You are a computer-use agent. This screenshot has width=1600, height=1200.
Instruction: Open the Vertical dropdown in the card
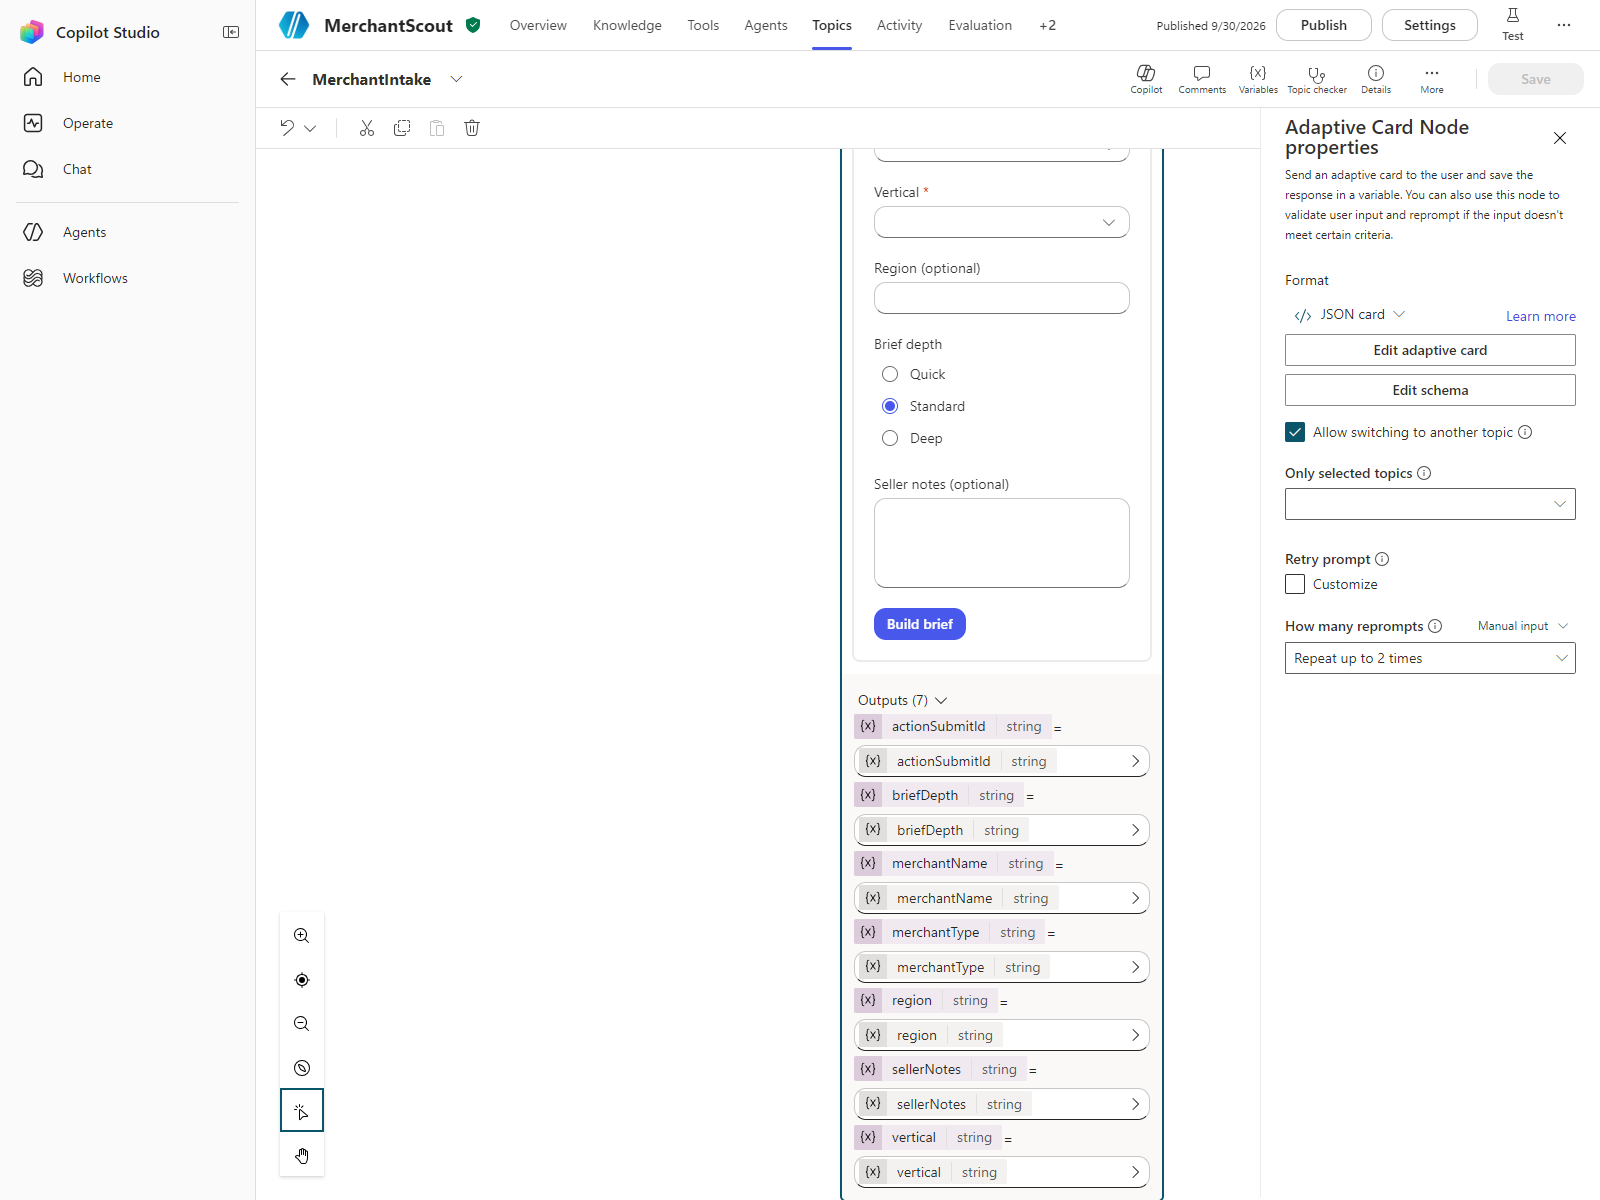1002,222
